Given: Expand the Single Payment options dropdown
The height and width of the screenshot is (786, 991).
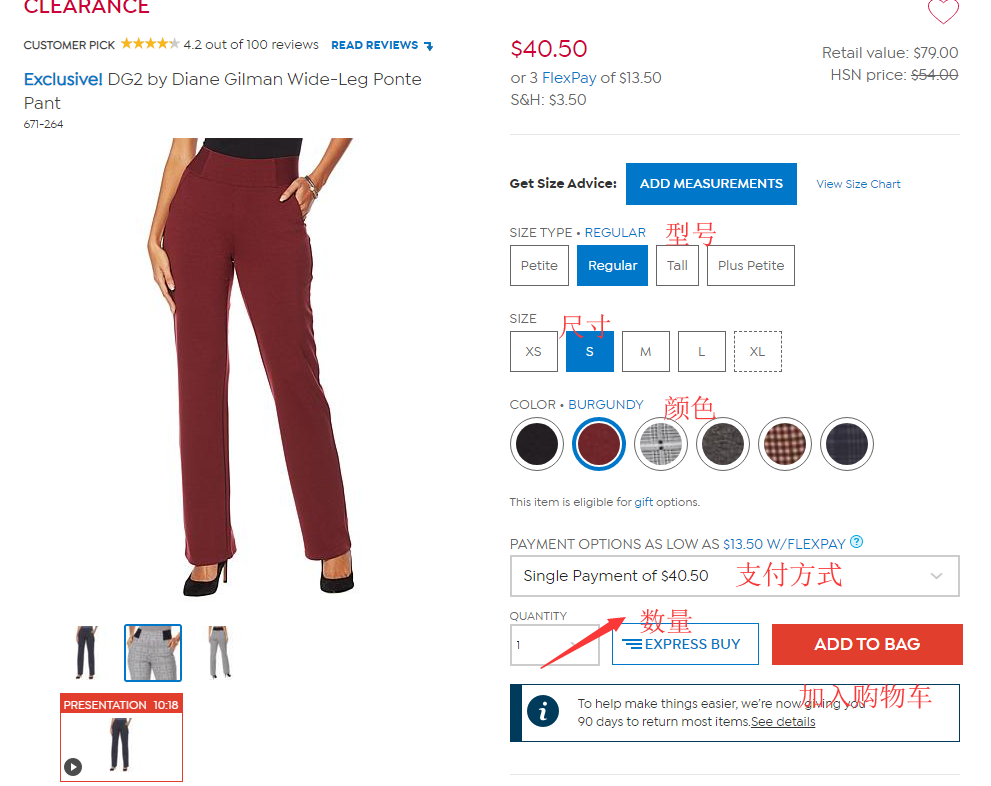Looking at the screenshot, I should 734,576.
